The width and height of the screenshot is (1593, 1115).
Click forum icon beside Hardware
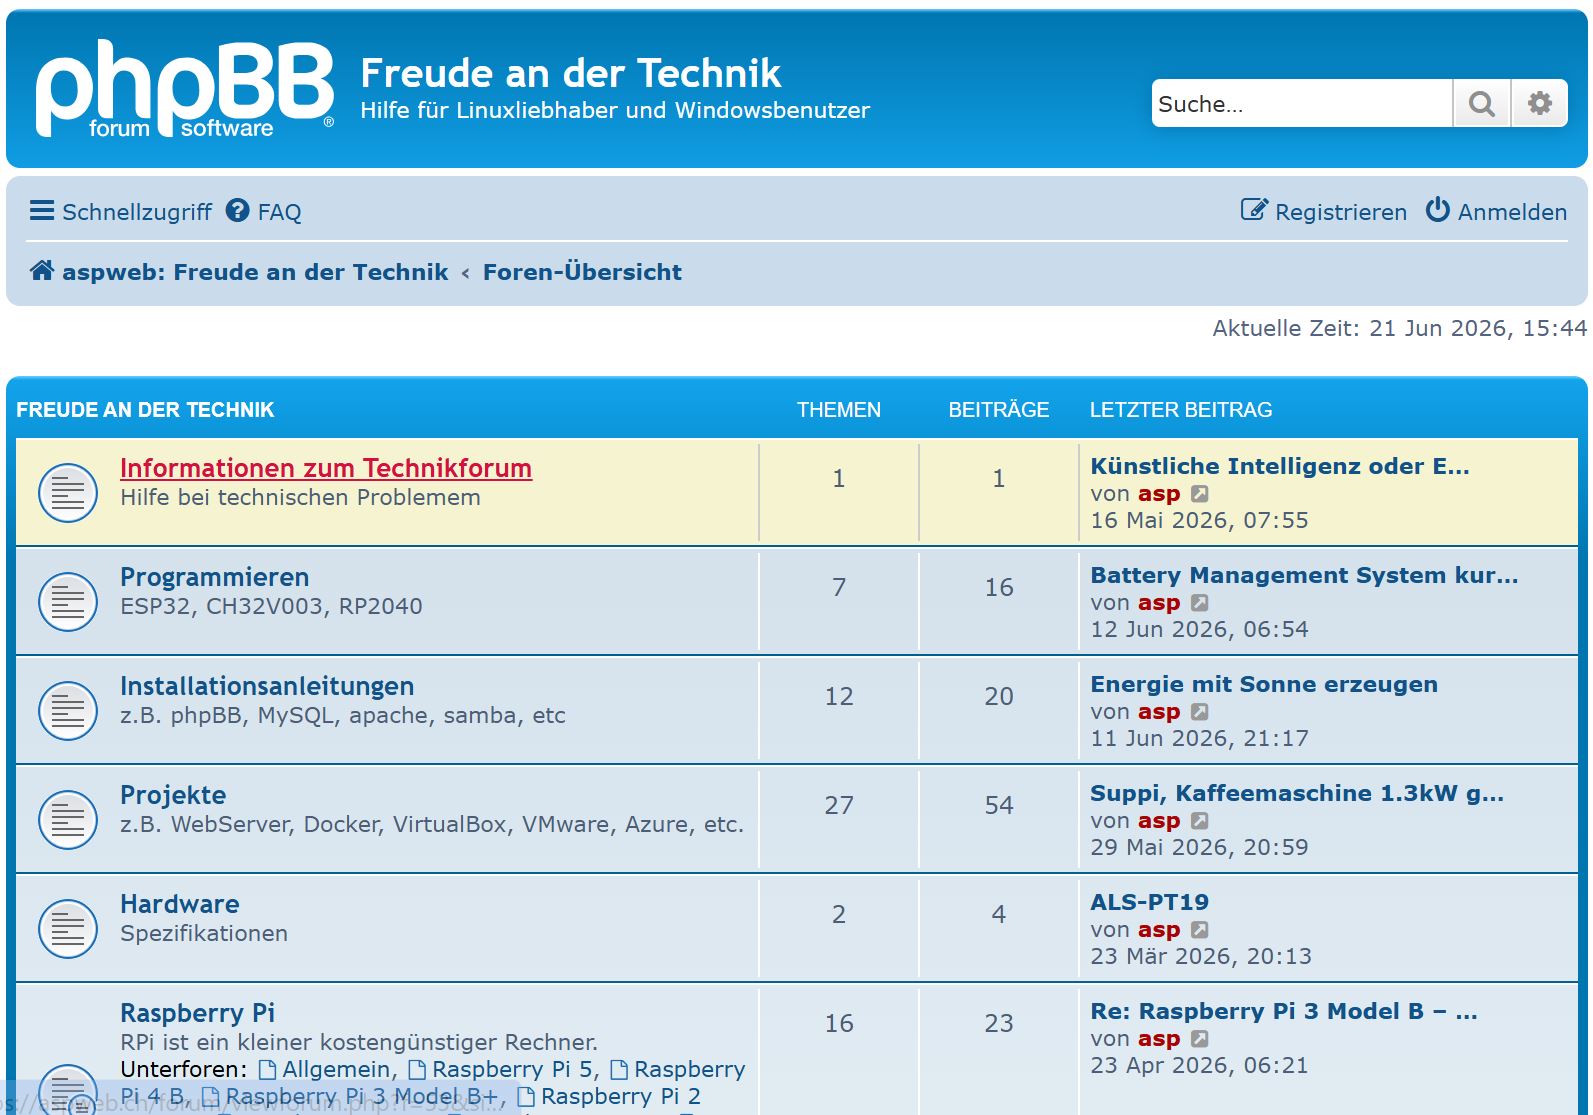(x=68, y=928)
